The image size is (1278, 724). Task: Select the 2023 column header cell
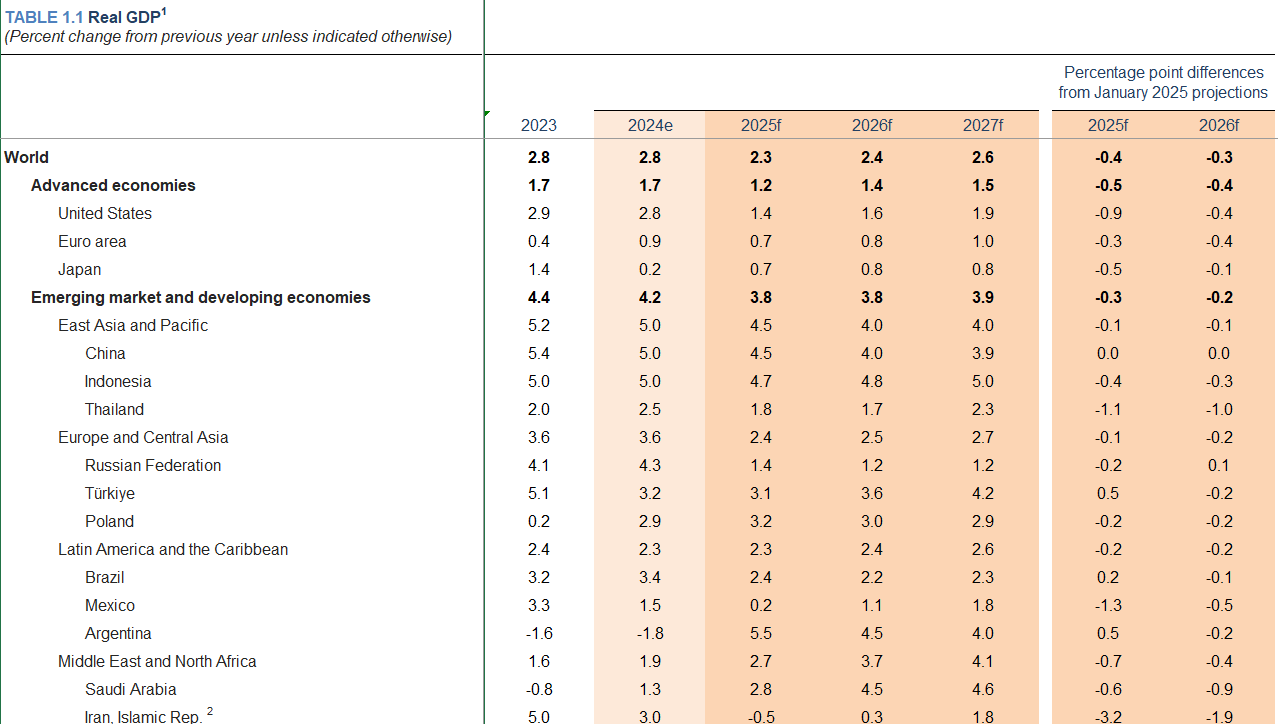538,125
